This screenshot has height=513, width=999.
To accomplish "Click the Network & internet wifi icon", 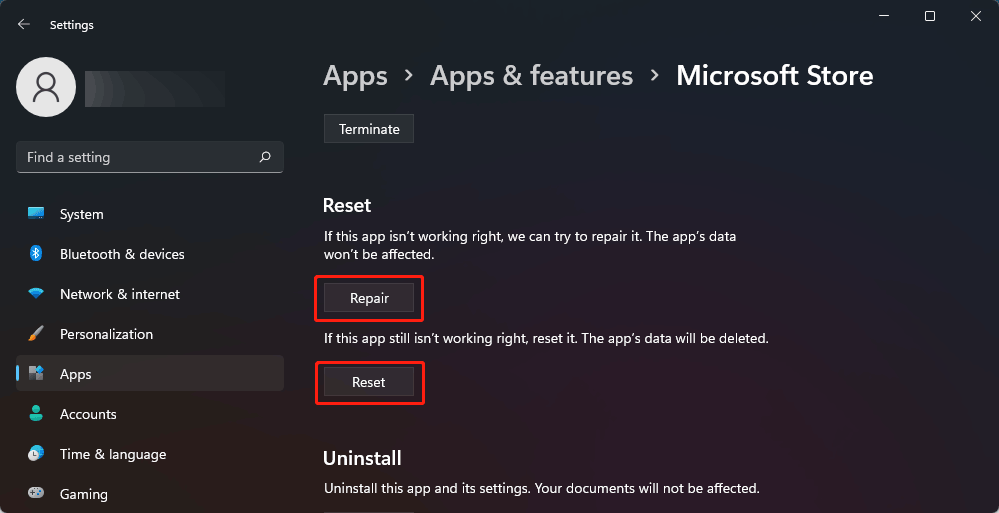I will point(36,294).
